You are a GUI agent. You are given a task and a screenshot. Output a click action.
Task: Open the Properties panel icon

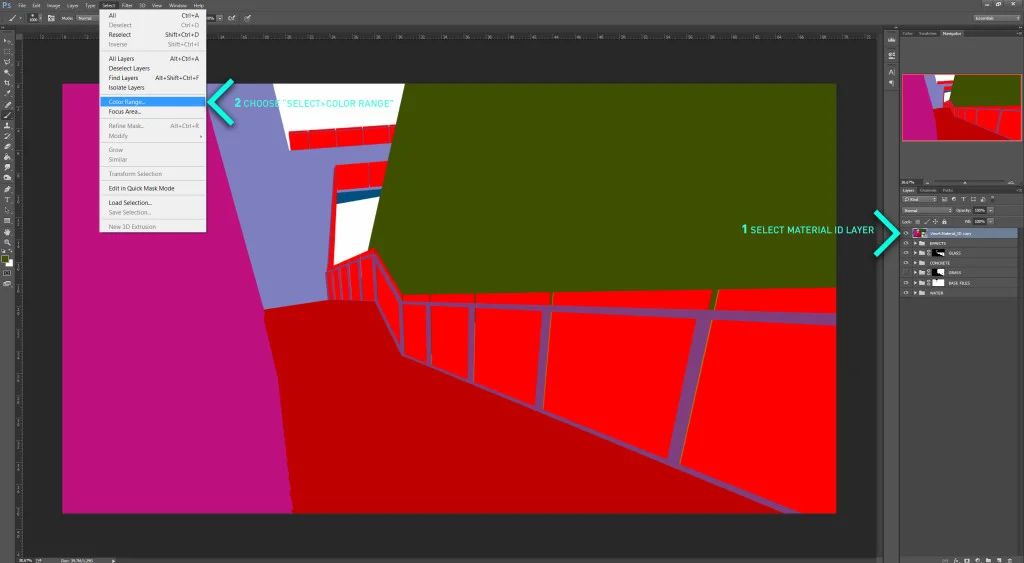click(x=891, y=56)
